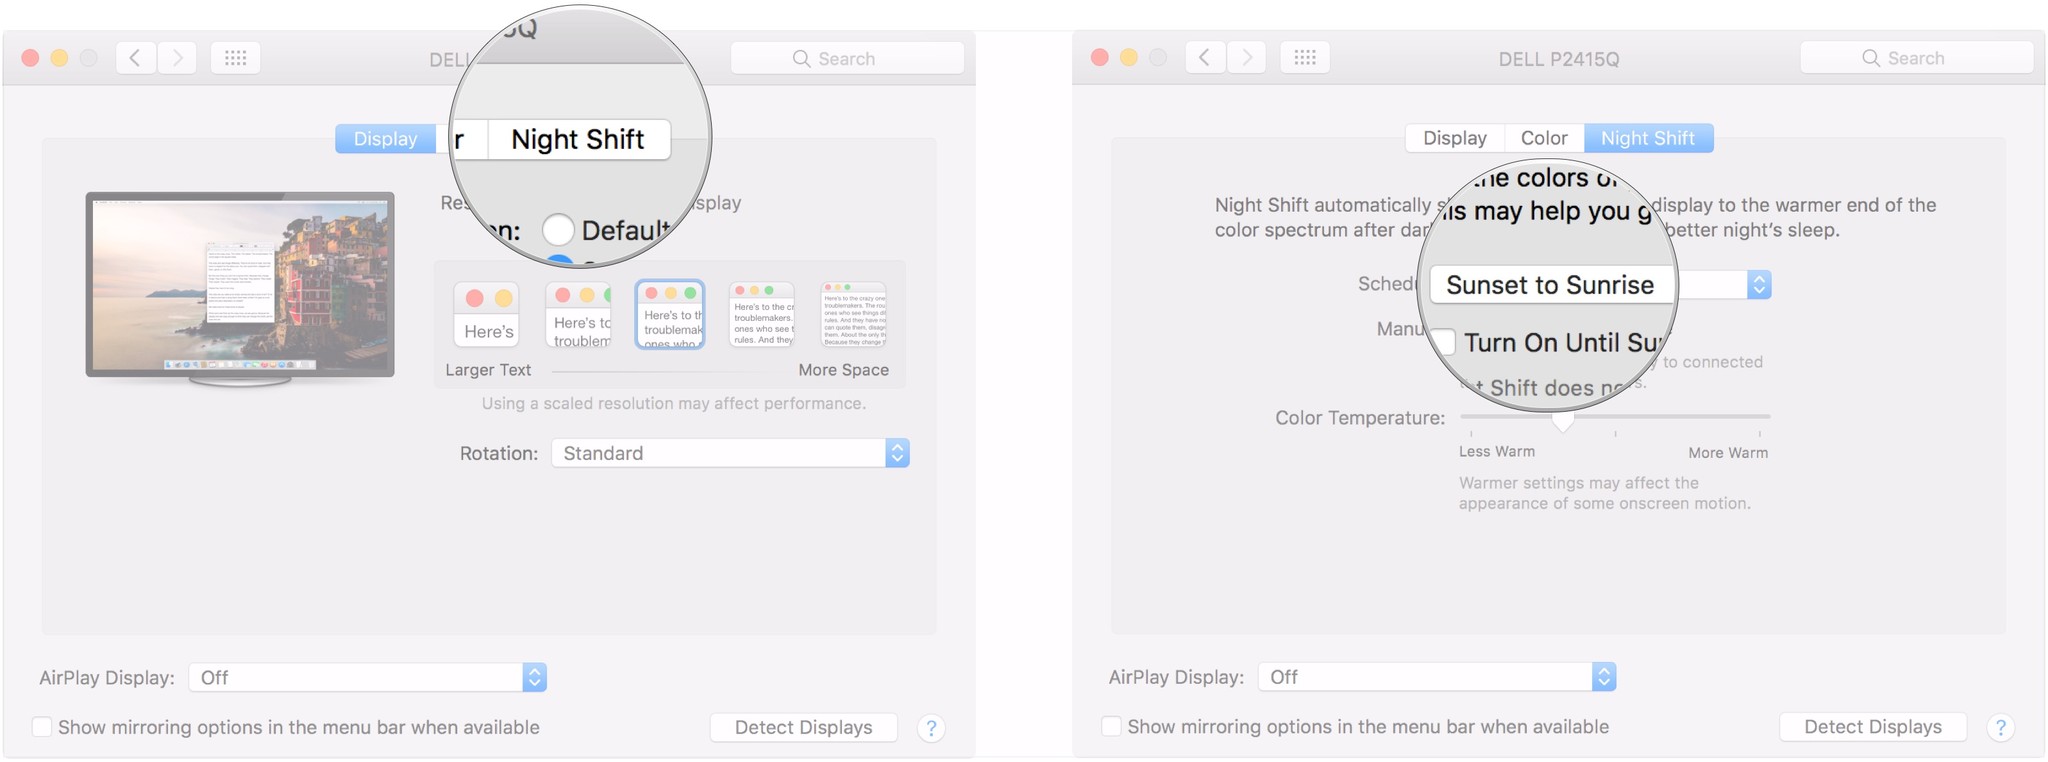This screenshot has width=2048, height=762.
Task: Click Detect Displays in the right window
Action: pos(1873,727)
